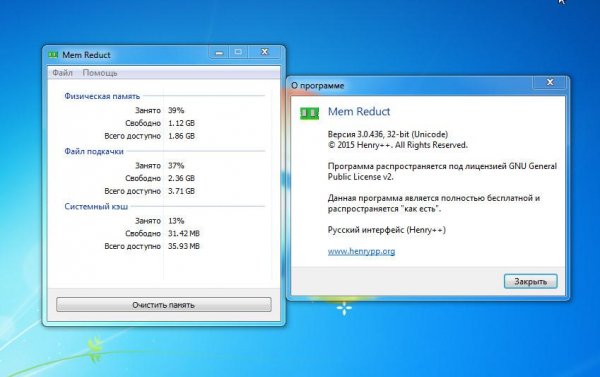Click the GNU General Public License paragraph
The image size is (600, 377).
click(442, 171)
